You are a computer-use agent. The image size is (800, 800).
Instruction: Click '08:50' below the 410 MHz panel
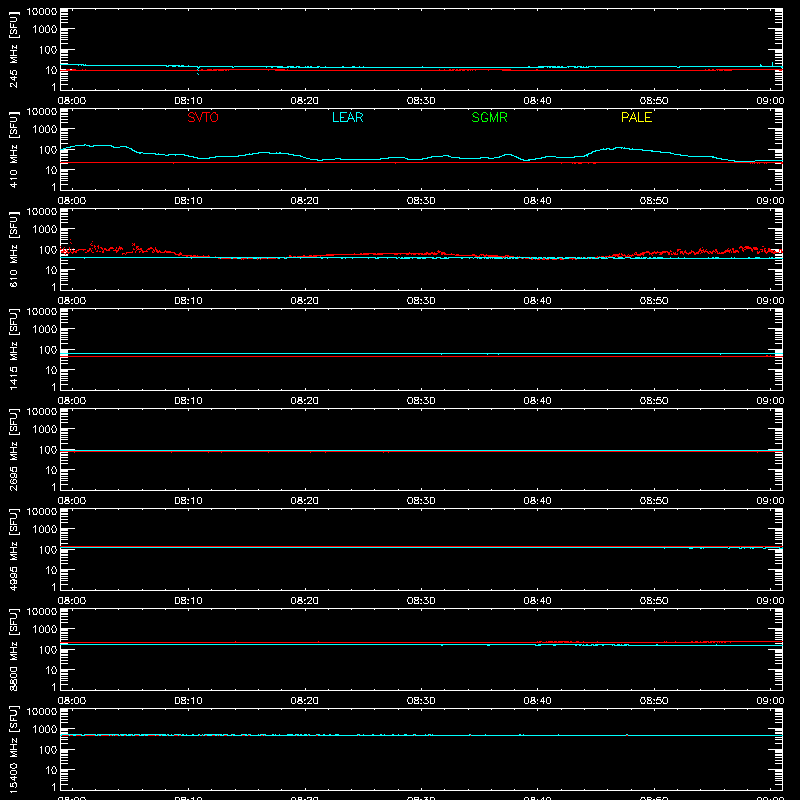pyautogui.click(x=654, y=201)
